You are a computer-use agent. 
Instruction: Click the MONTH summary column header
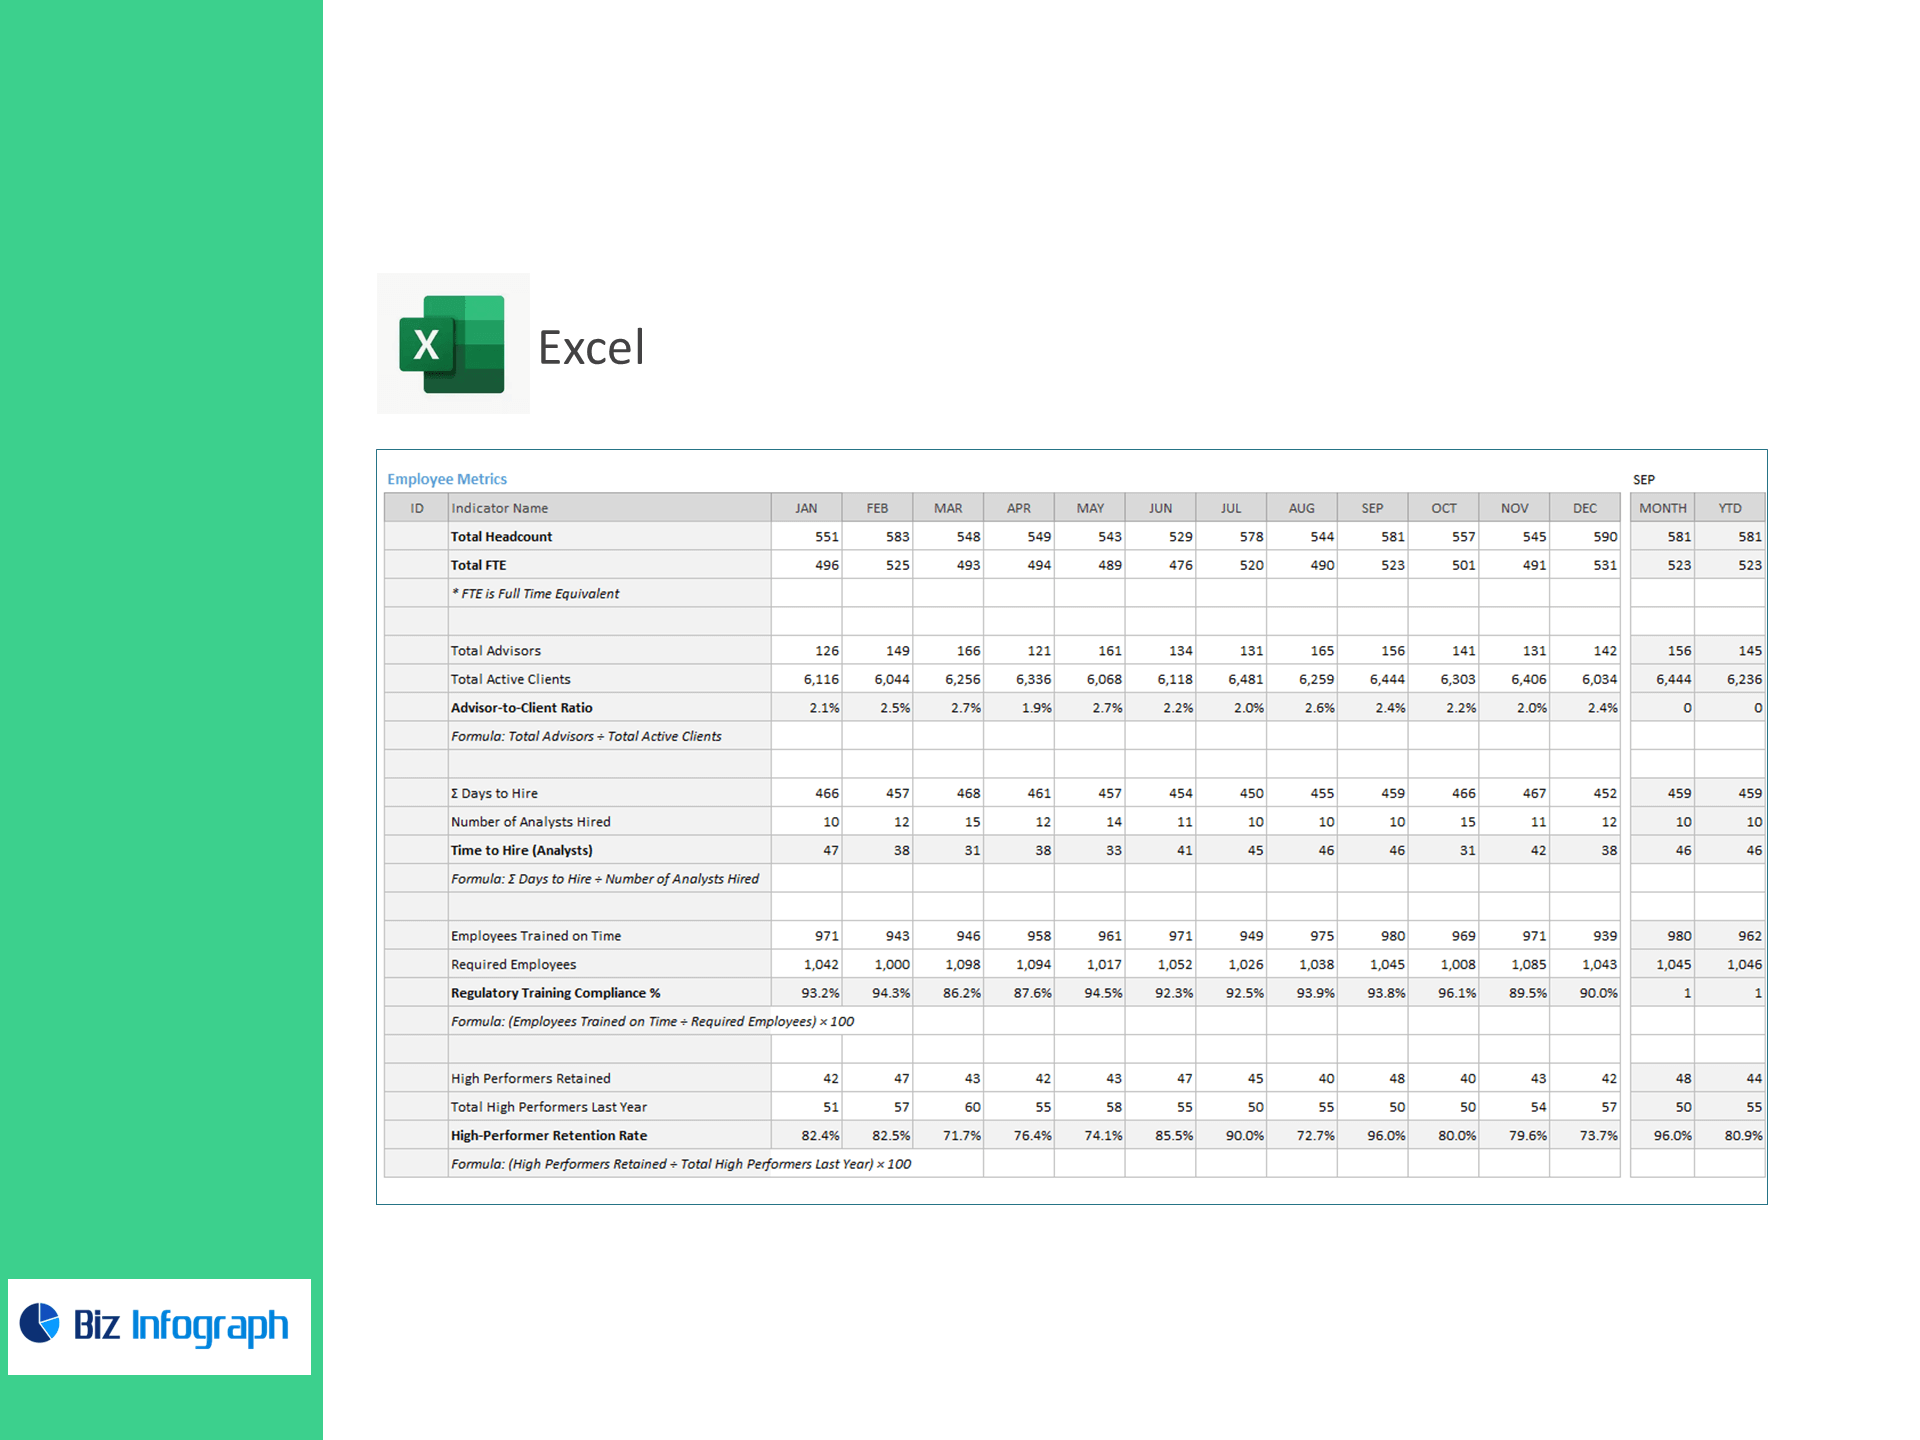point(1662,508)
